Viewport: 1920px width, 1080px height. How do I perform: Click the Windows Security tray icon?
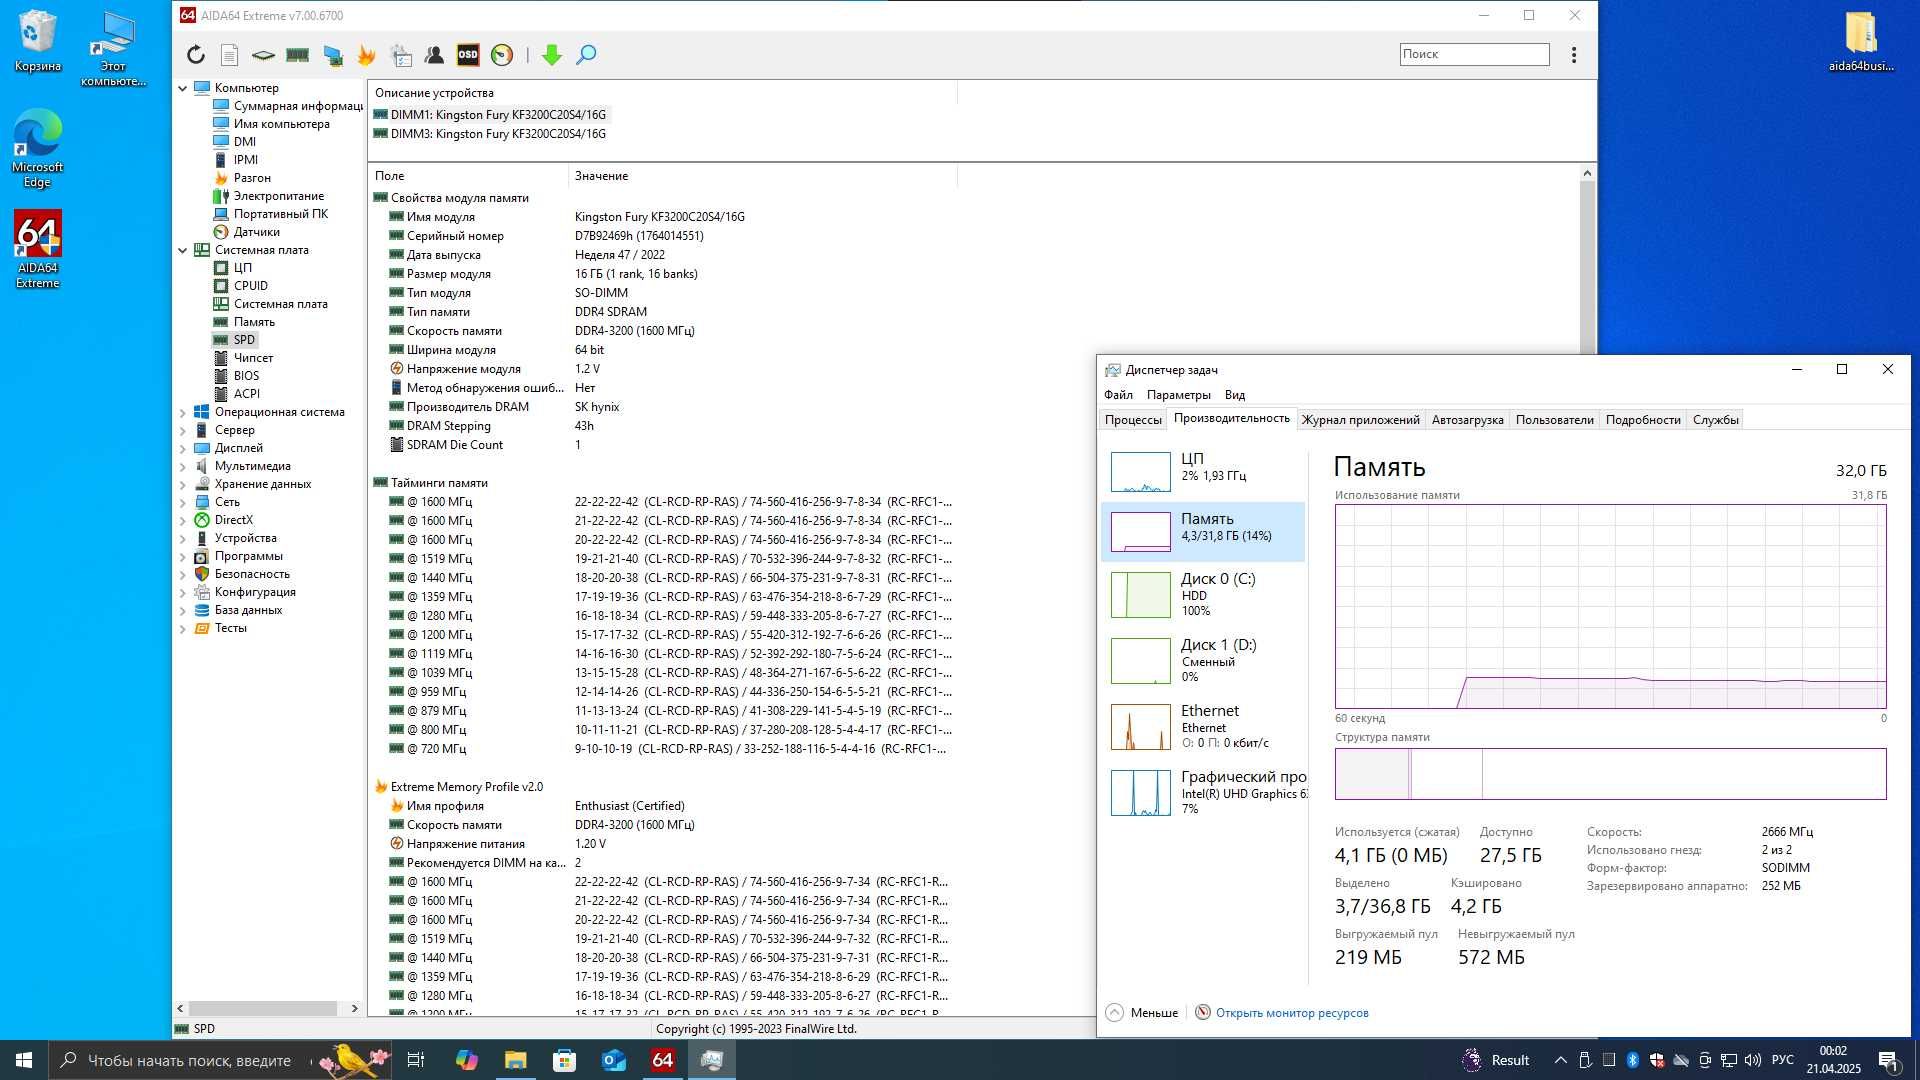[1657, 1060]
